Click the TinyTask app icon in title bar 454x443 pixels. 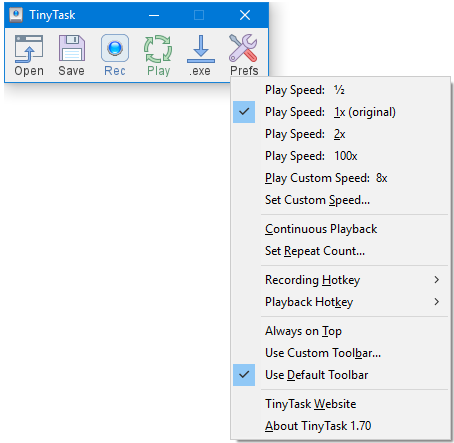[16, 15]
